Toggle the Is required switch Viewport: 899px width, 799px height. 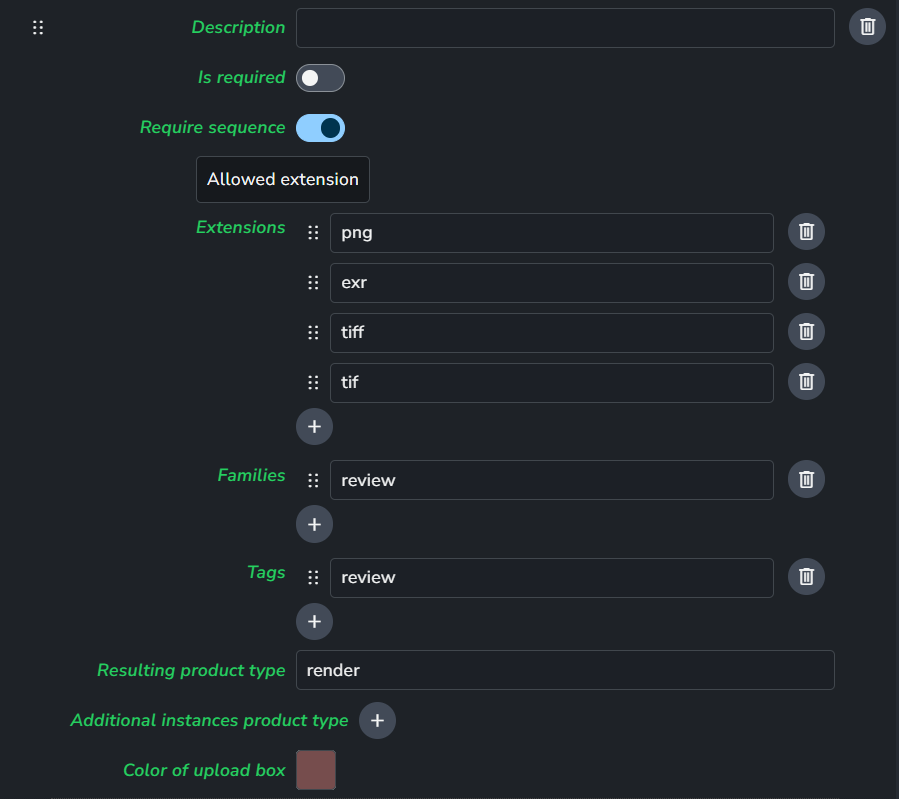click(x=320, y=78)
